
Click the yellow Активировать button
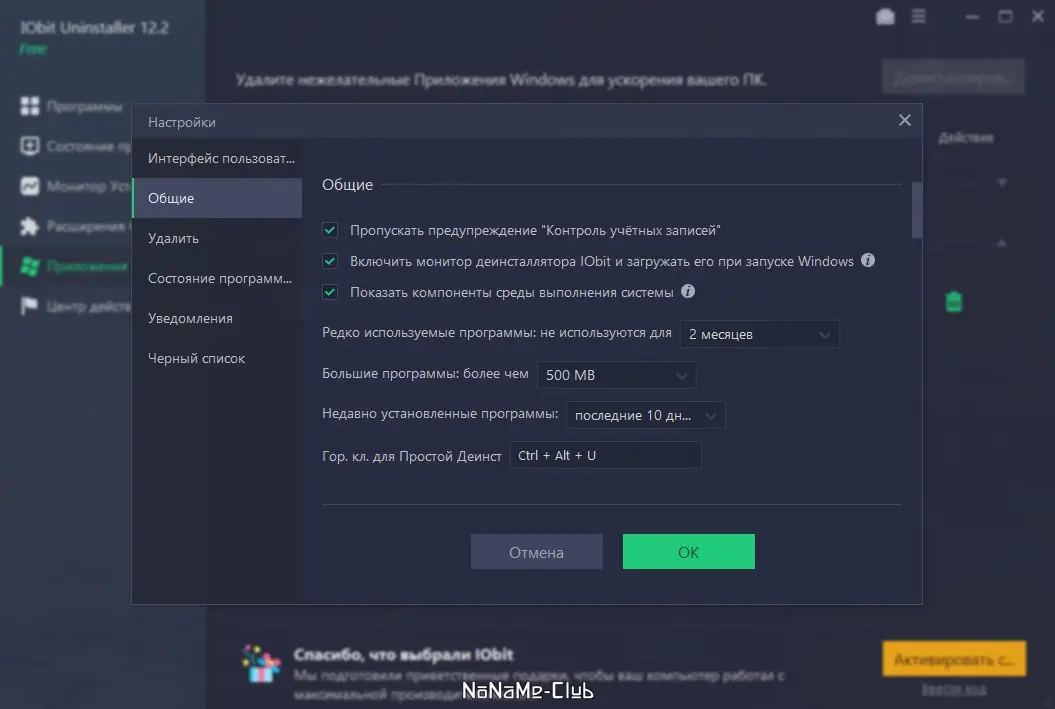[x=954, y=659]
